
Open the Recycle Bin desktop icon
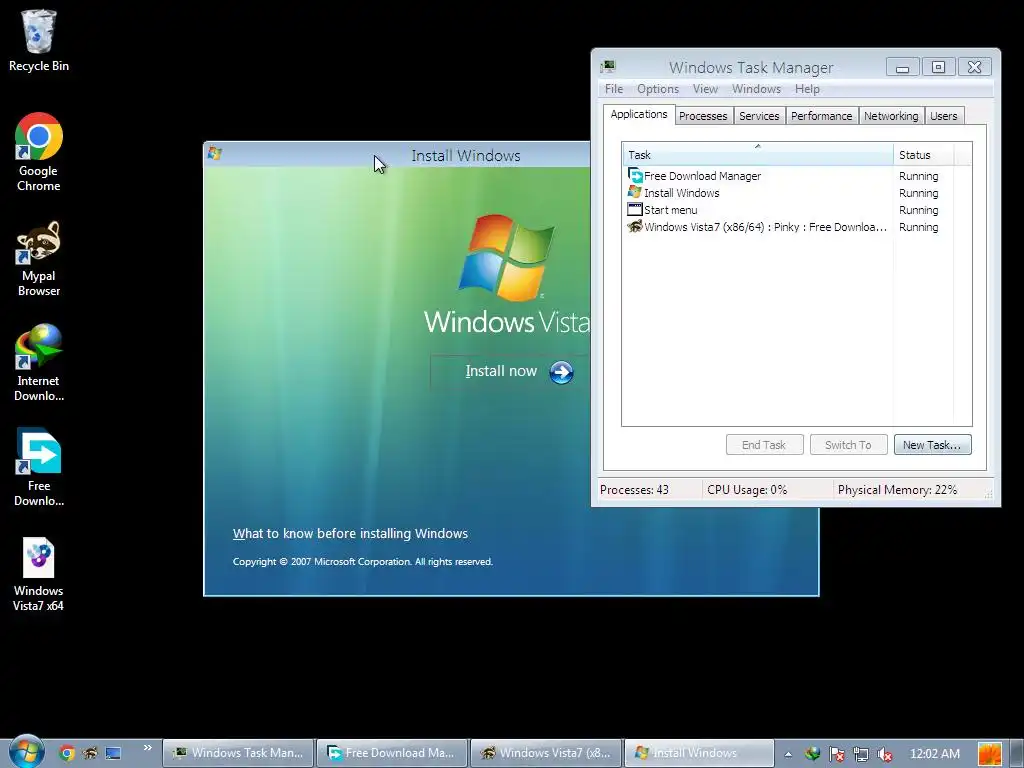pos(39,40)
